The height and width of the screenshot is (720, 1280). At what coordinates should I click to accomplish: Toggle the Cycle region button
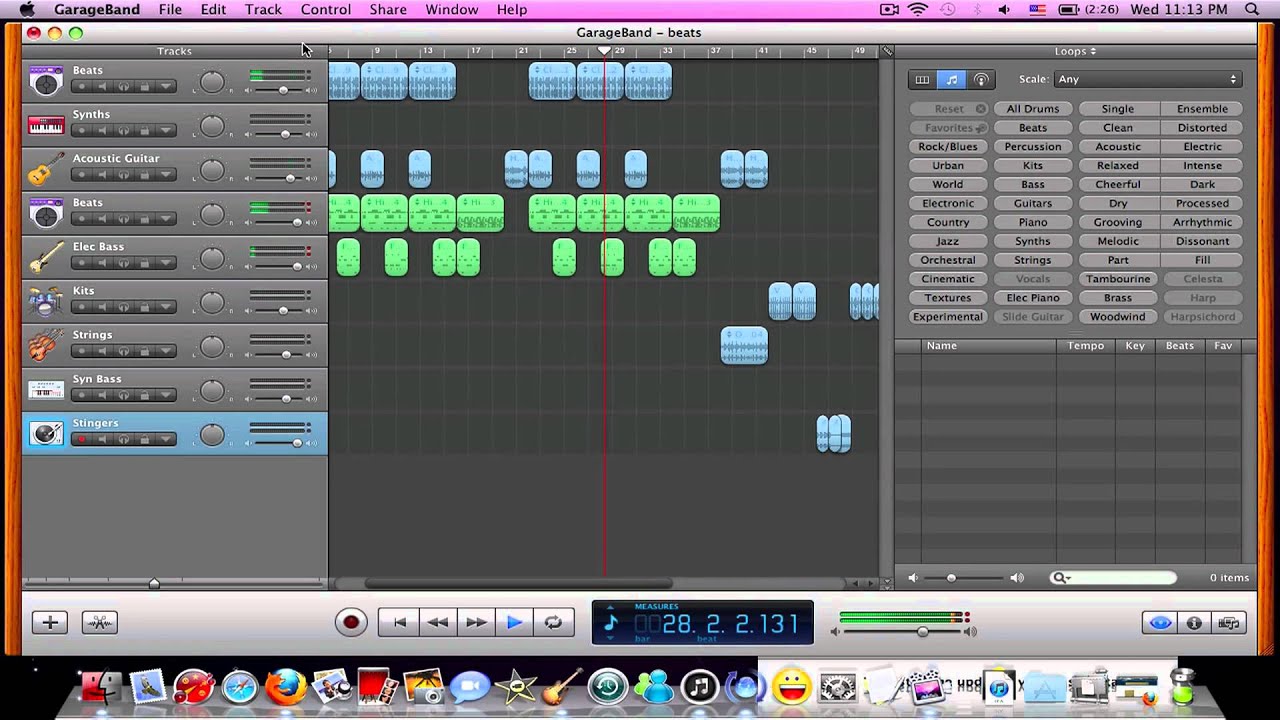[553, 622]
